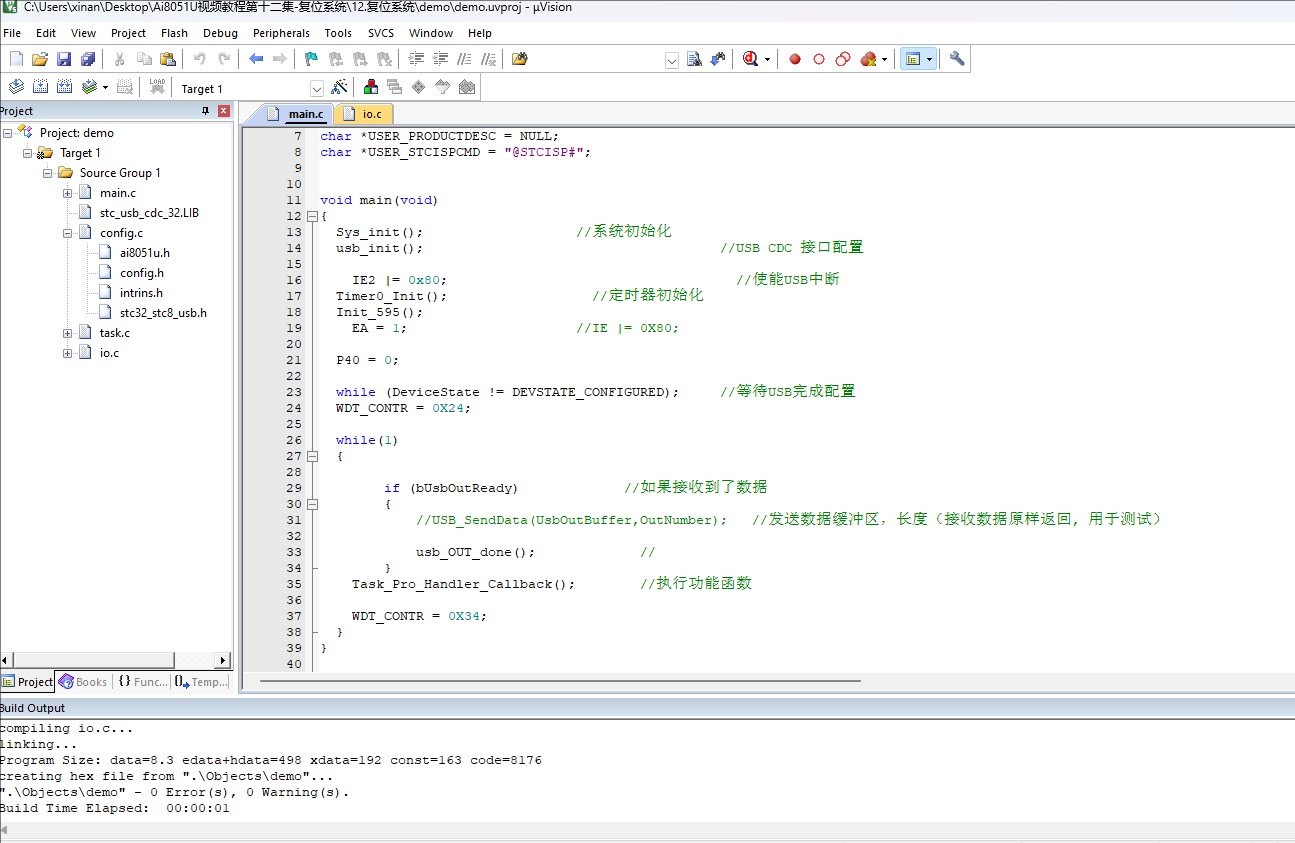Viewport: 1295px width, 843px height.
Task: Open Options for Target magic wand icon
Action: [339, 87]
